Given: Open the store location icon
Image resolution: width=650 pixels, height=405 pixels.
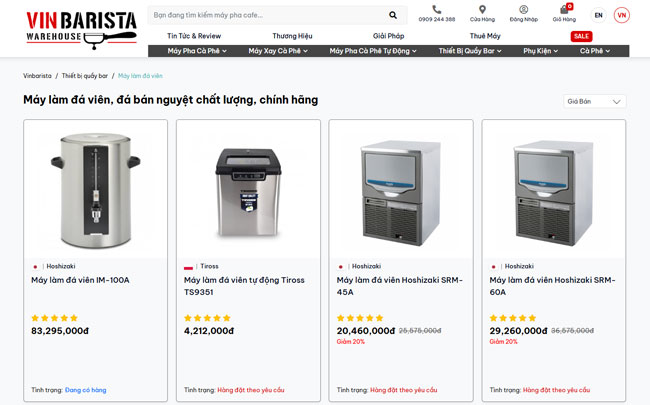Looking at the screenshot, I should click(482, 10).
